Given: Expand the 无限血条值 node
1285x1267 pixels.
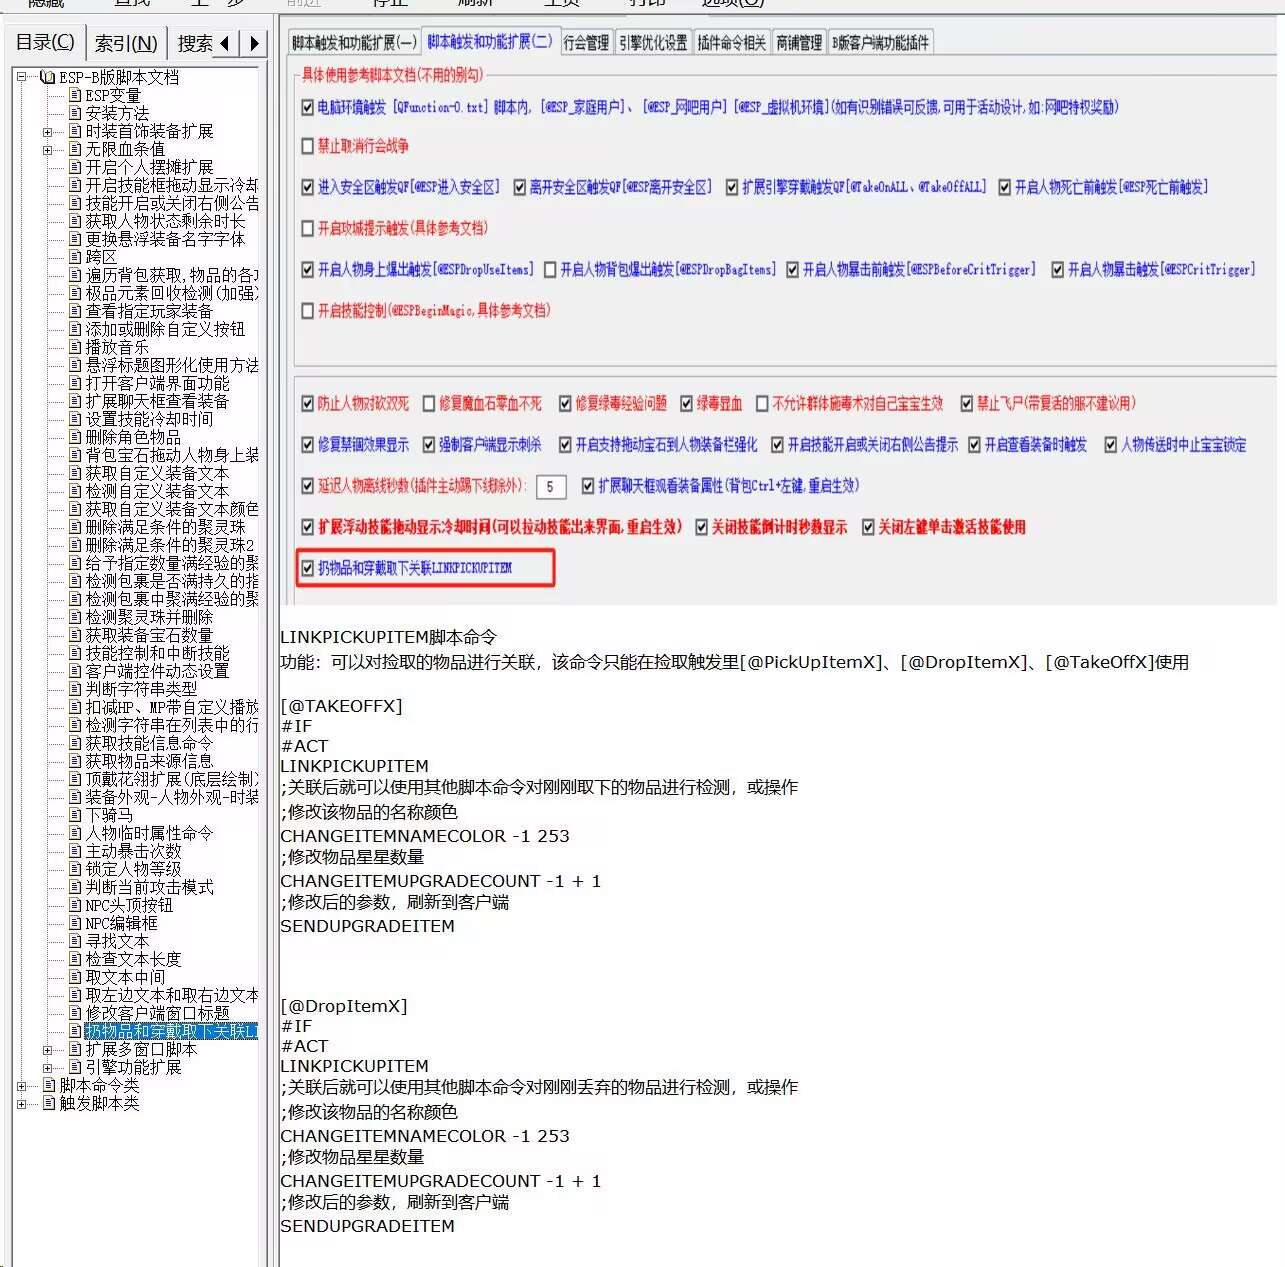Looking at the screenshot, I should (47, 149).
